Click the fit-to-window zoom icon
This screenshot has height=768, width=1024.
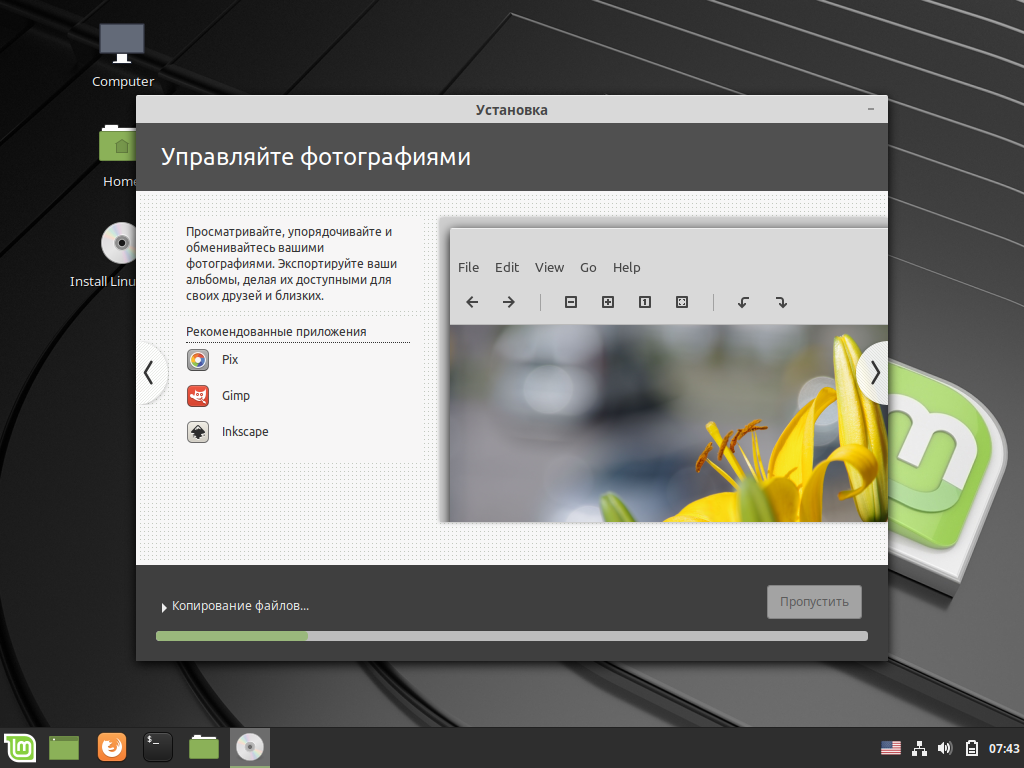682,302
